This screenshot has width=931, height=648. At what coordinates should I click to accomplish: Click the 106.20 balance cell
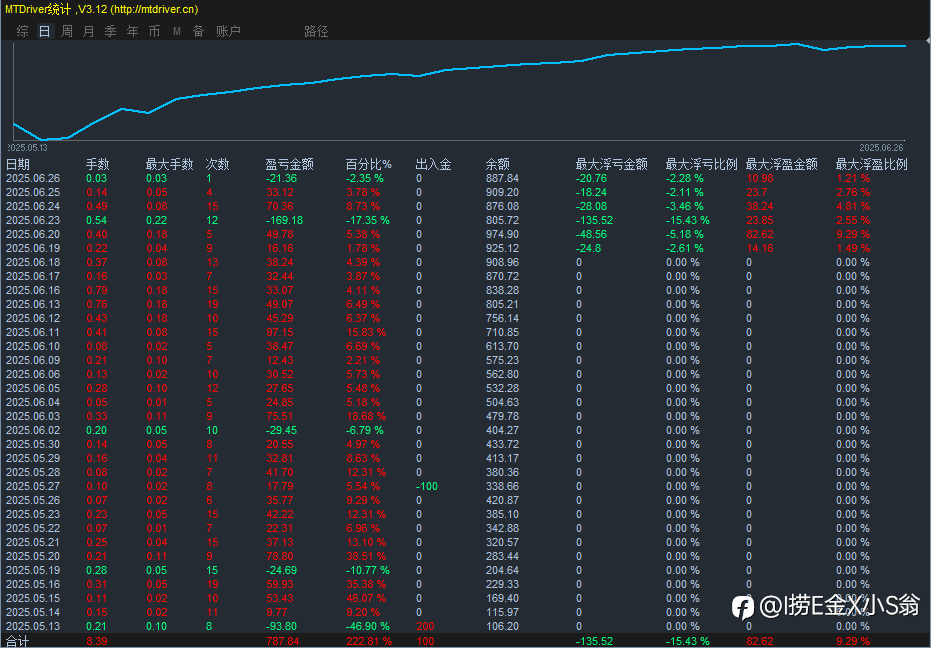[502, 626]
